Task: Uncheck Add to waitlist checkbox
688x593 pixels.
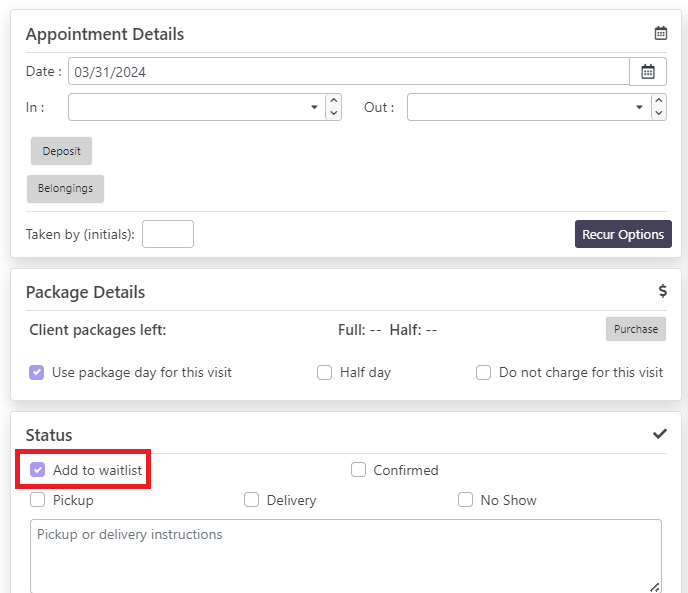Action: pyautogui.click(x=37, y=470)
